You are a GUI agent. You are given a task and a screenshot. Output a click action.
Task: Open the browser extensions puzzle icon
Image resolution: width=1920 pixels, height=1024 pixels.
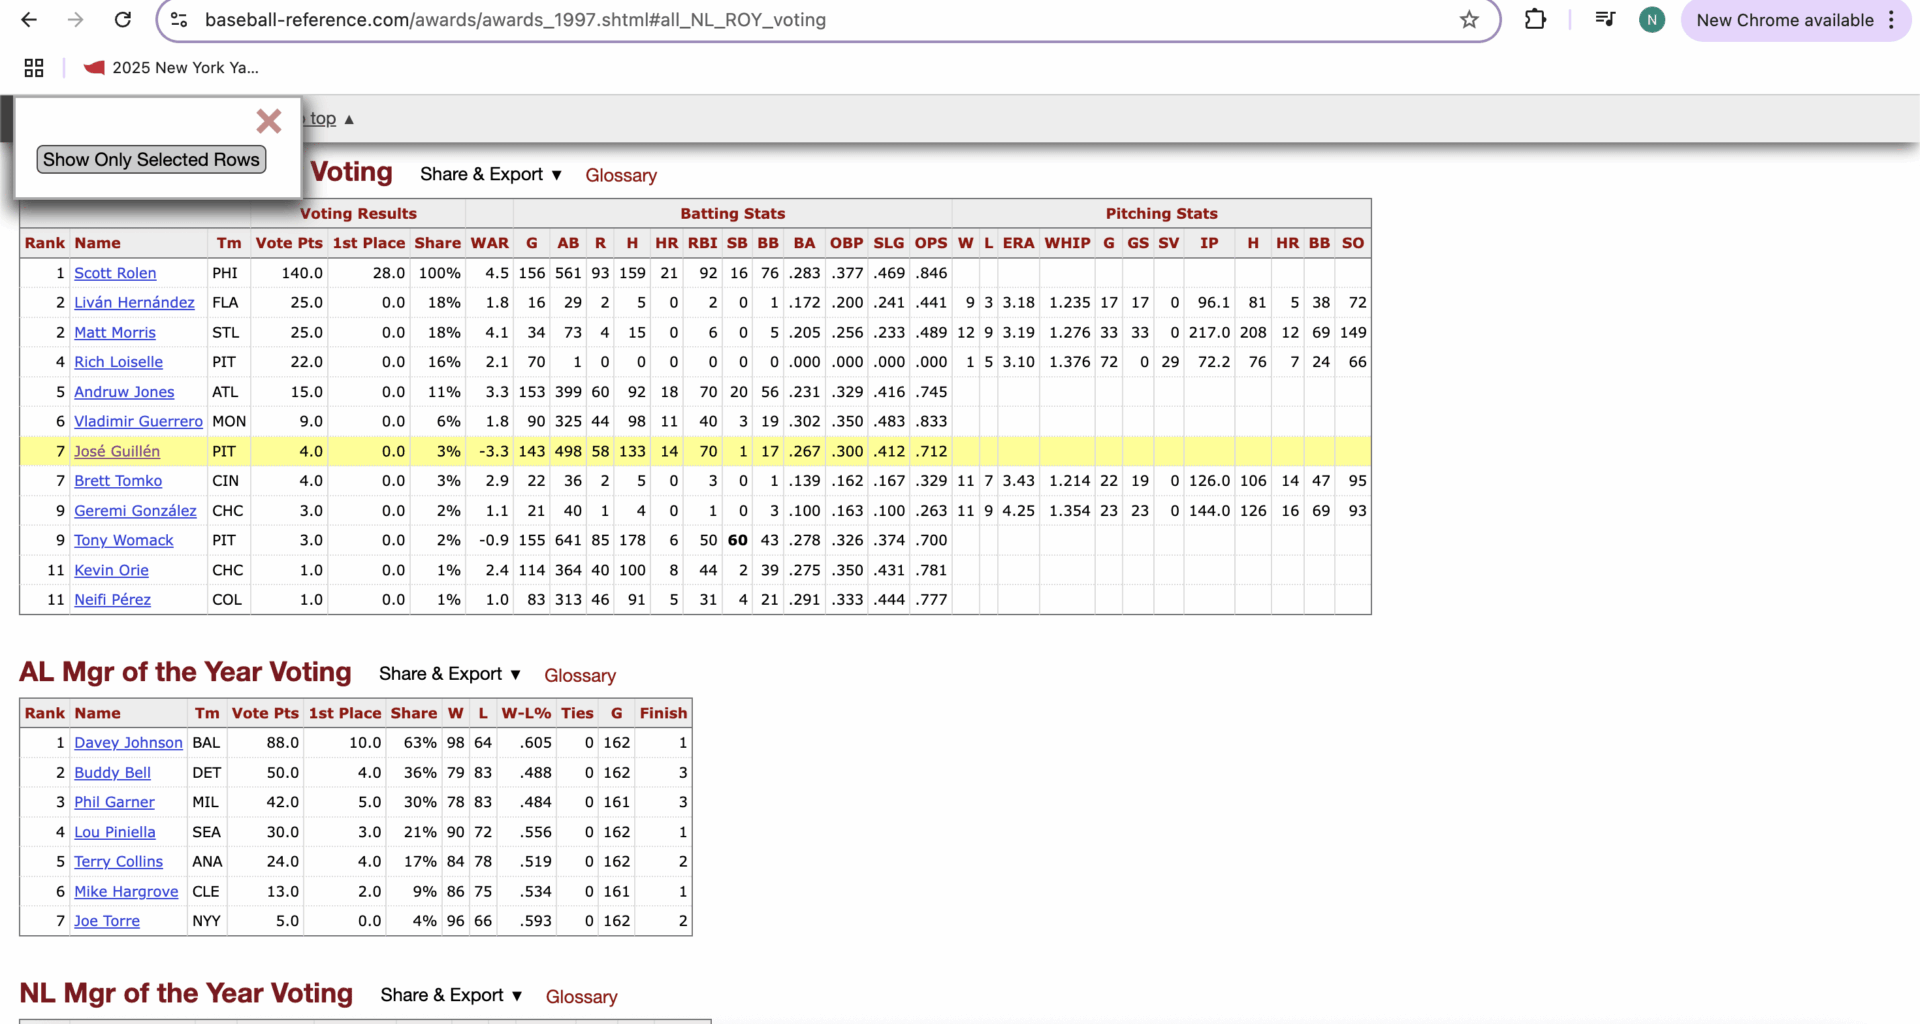coord(1536,20)
